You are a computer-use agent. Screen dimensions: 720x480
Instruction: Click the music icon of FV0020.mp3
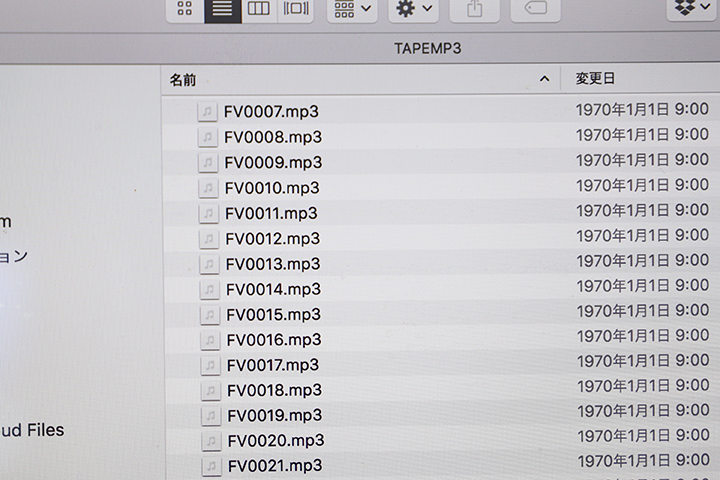pos(211,441)
